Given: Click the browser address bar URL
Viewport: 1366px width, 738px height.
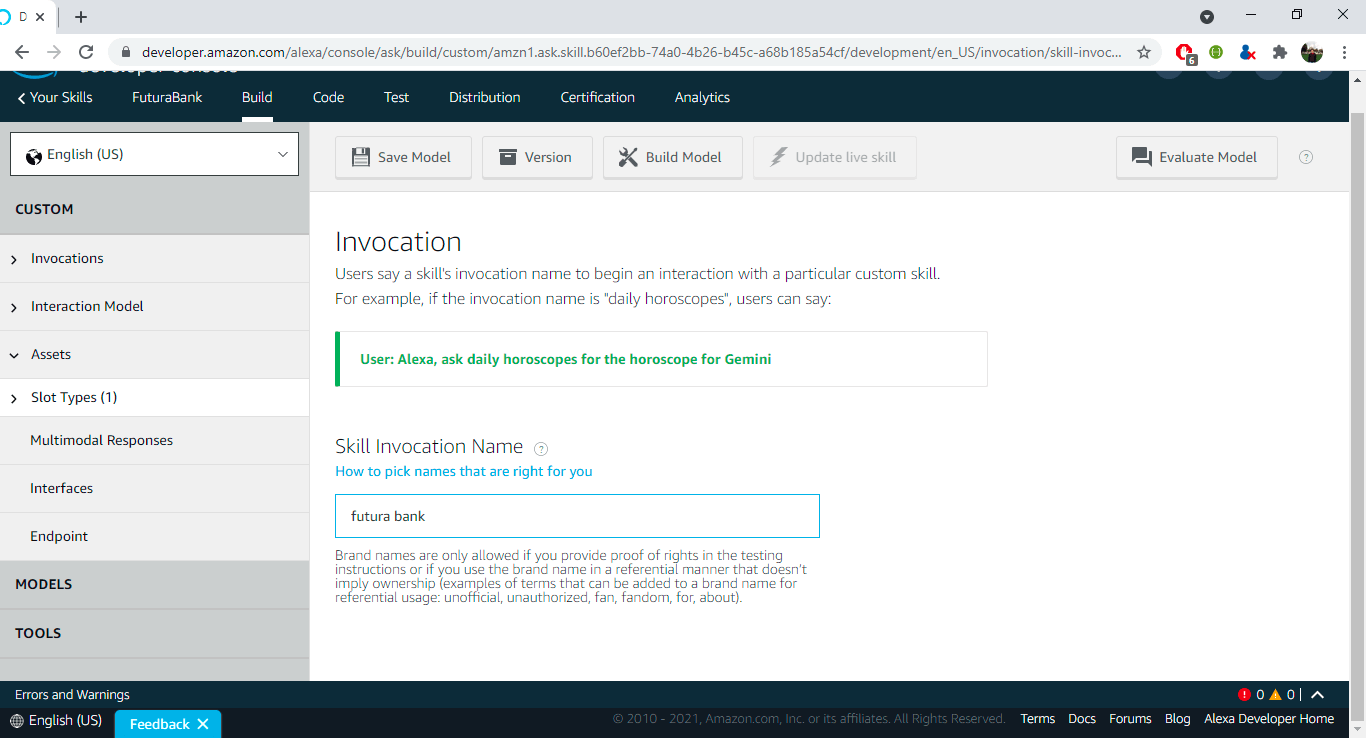Looking at the screenshot, I should tap(632, 52).
